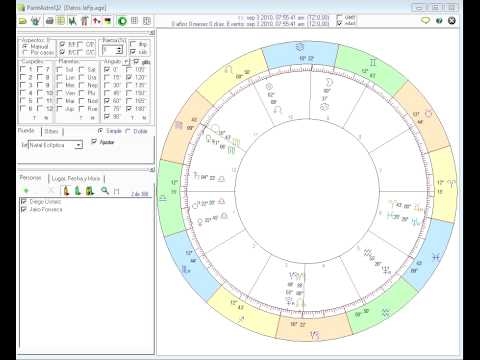480x360 pixels.
Task: Click the red figure toolbar icon
Action: tap(84, 21)
